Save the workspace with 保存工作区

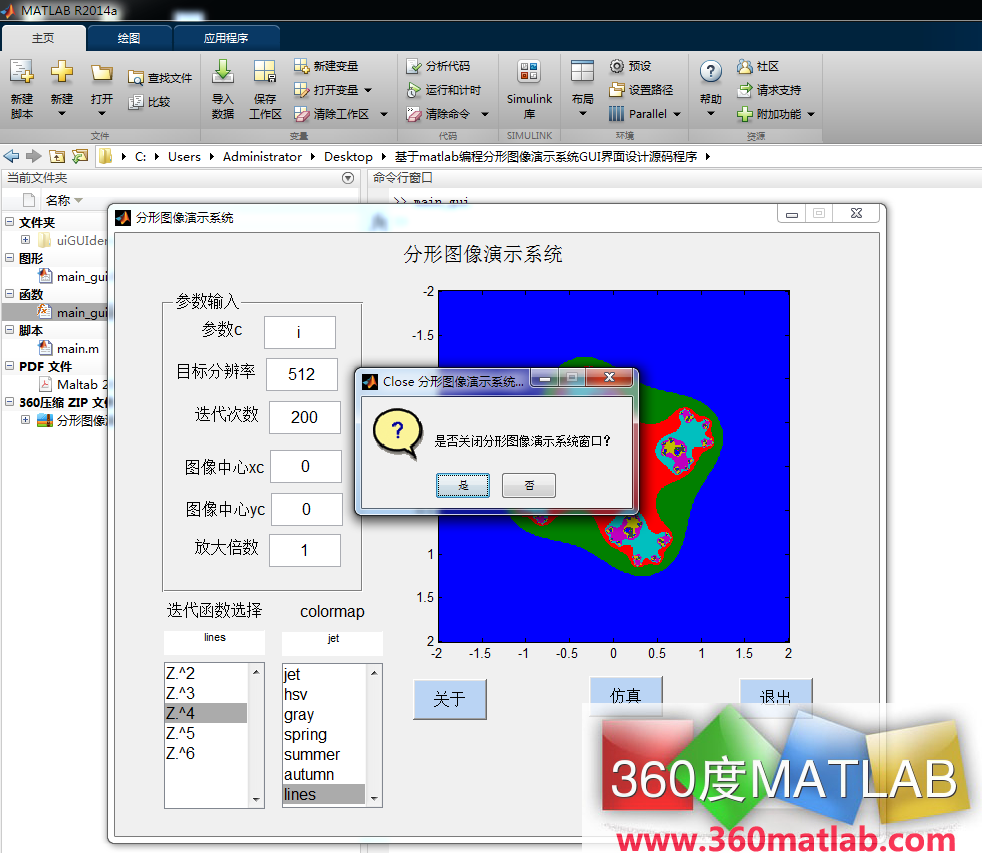point(264,88)
